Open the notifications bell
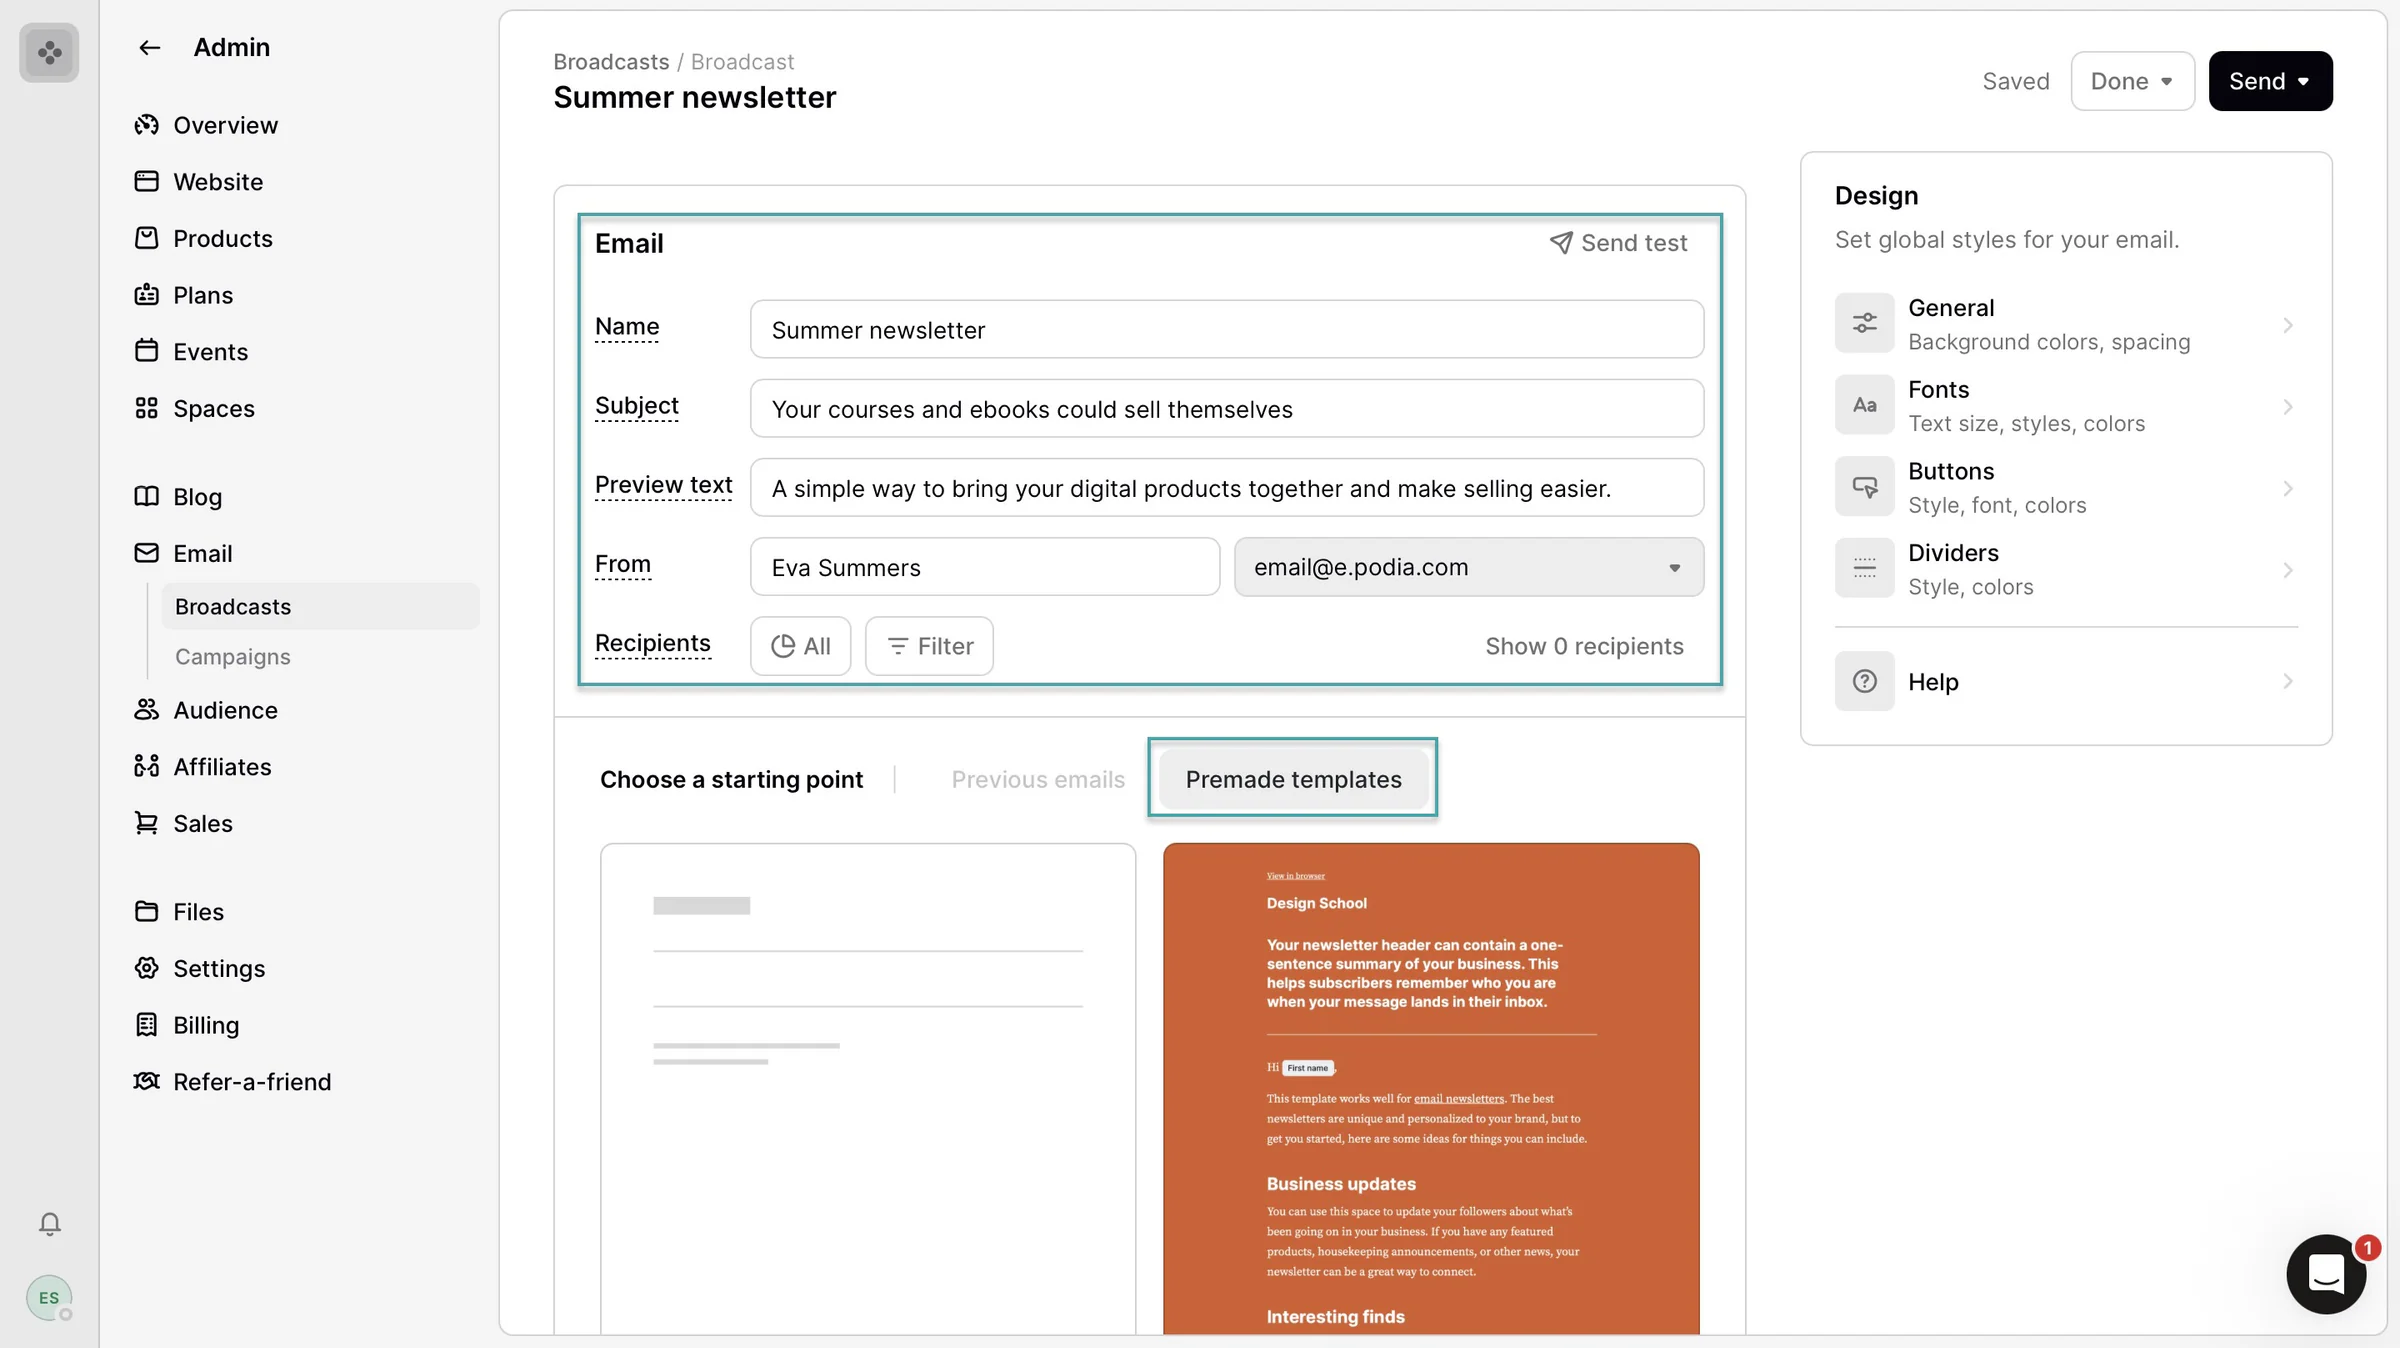The height and width of the screenshot is (1348, 2400). point(50,1224)
